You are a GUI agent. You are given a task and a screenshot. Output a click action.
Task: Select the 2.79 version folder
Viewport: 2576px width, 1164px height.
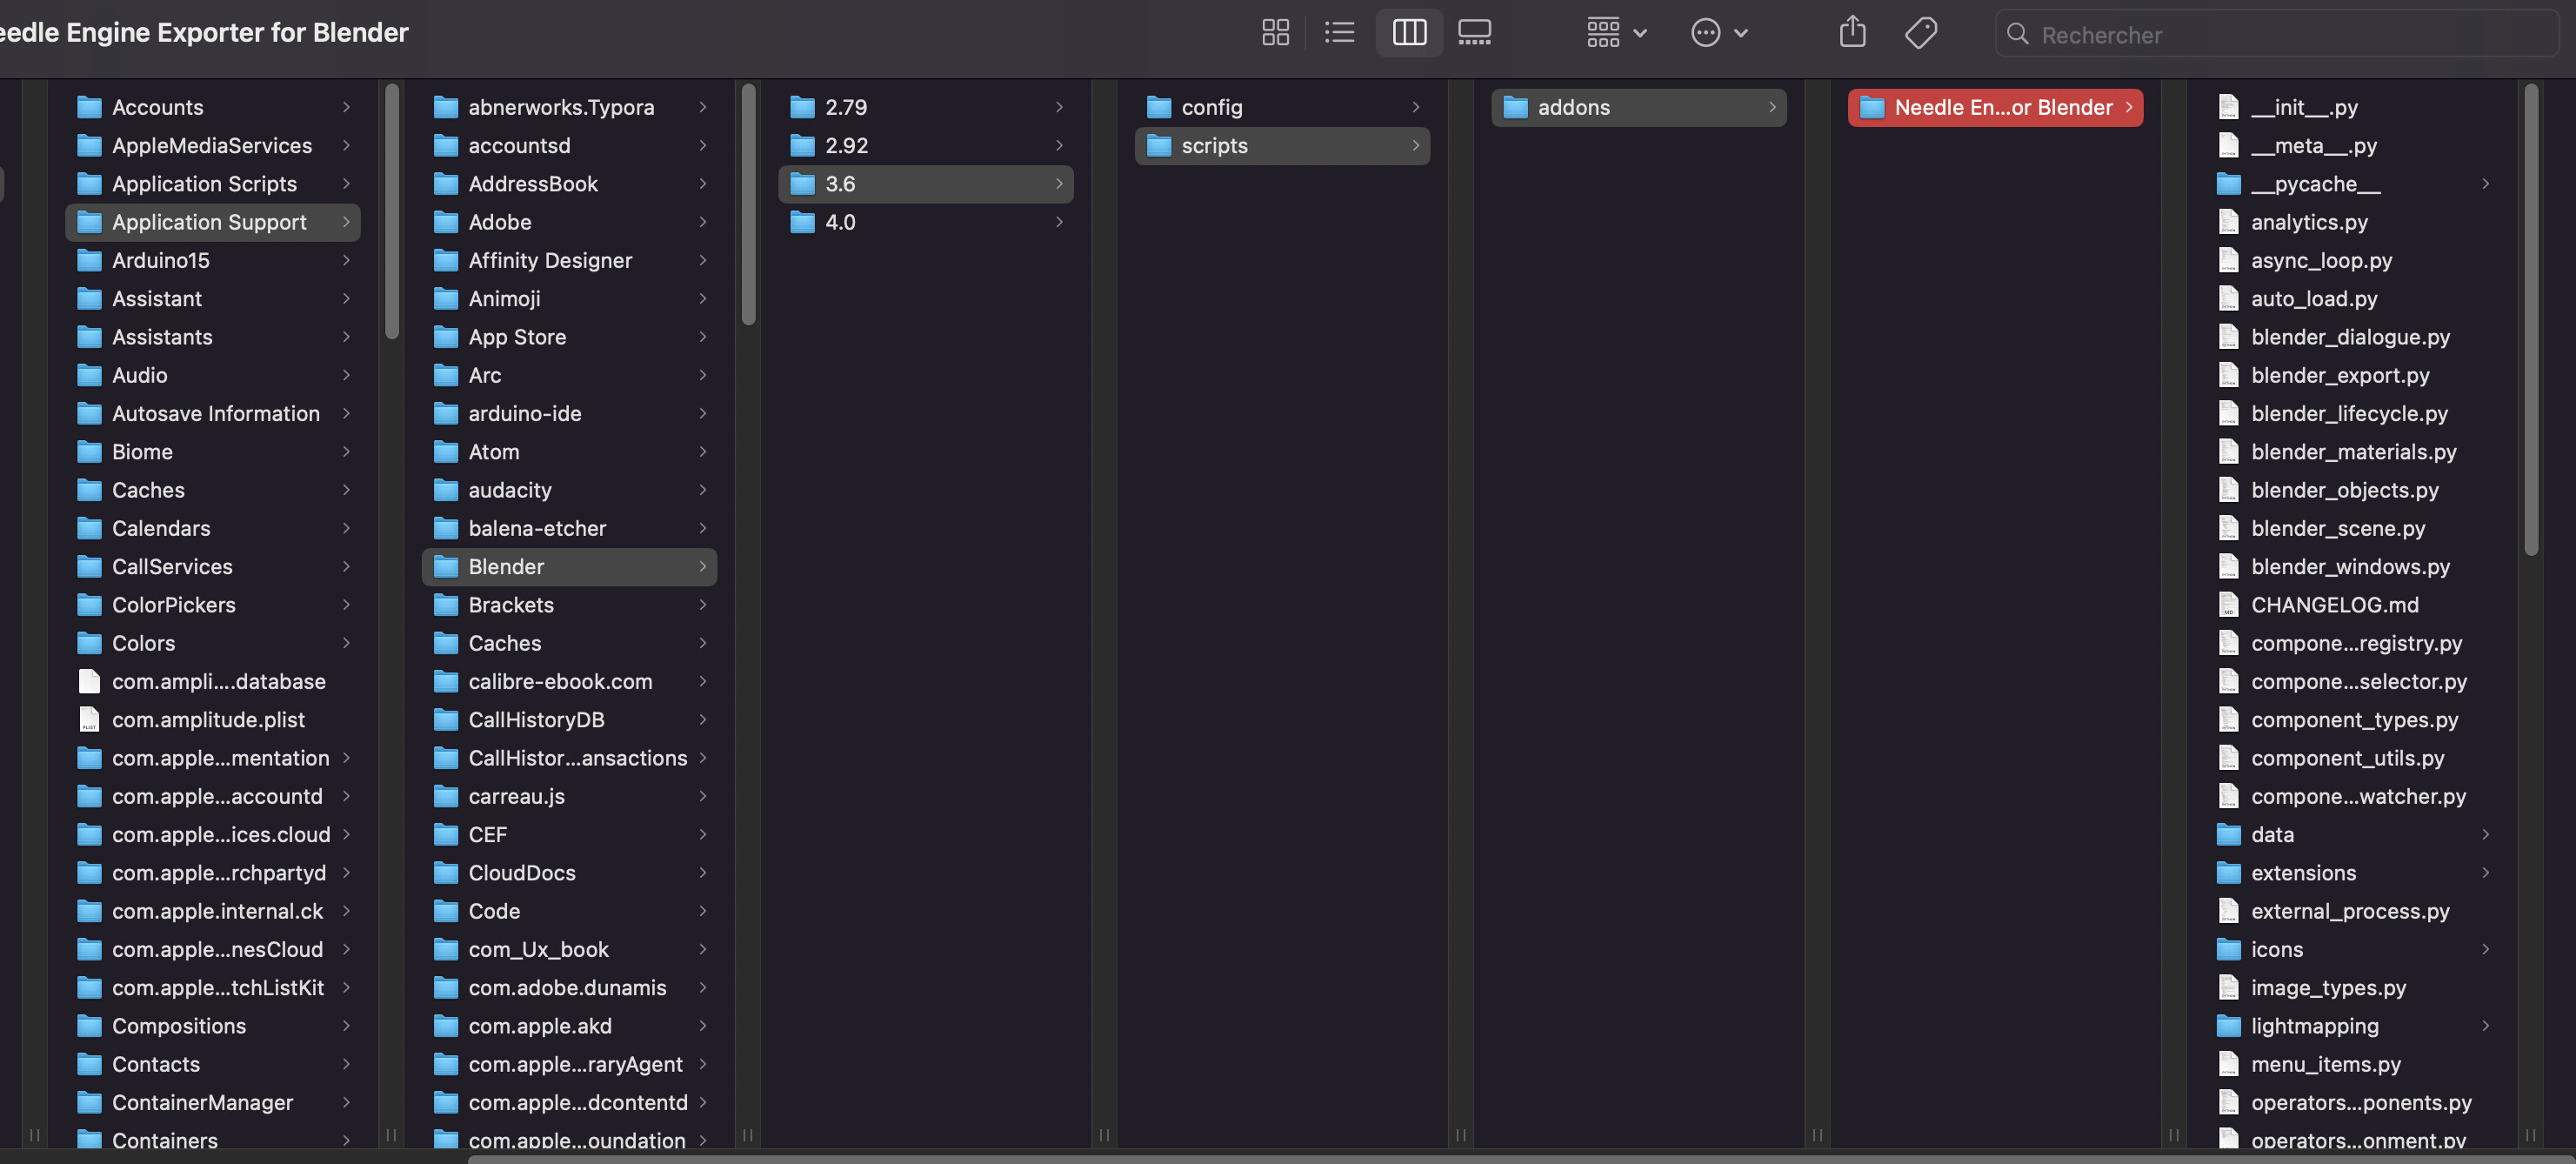[926, 107]
